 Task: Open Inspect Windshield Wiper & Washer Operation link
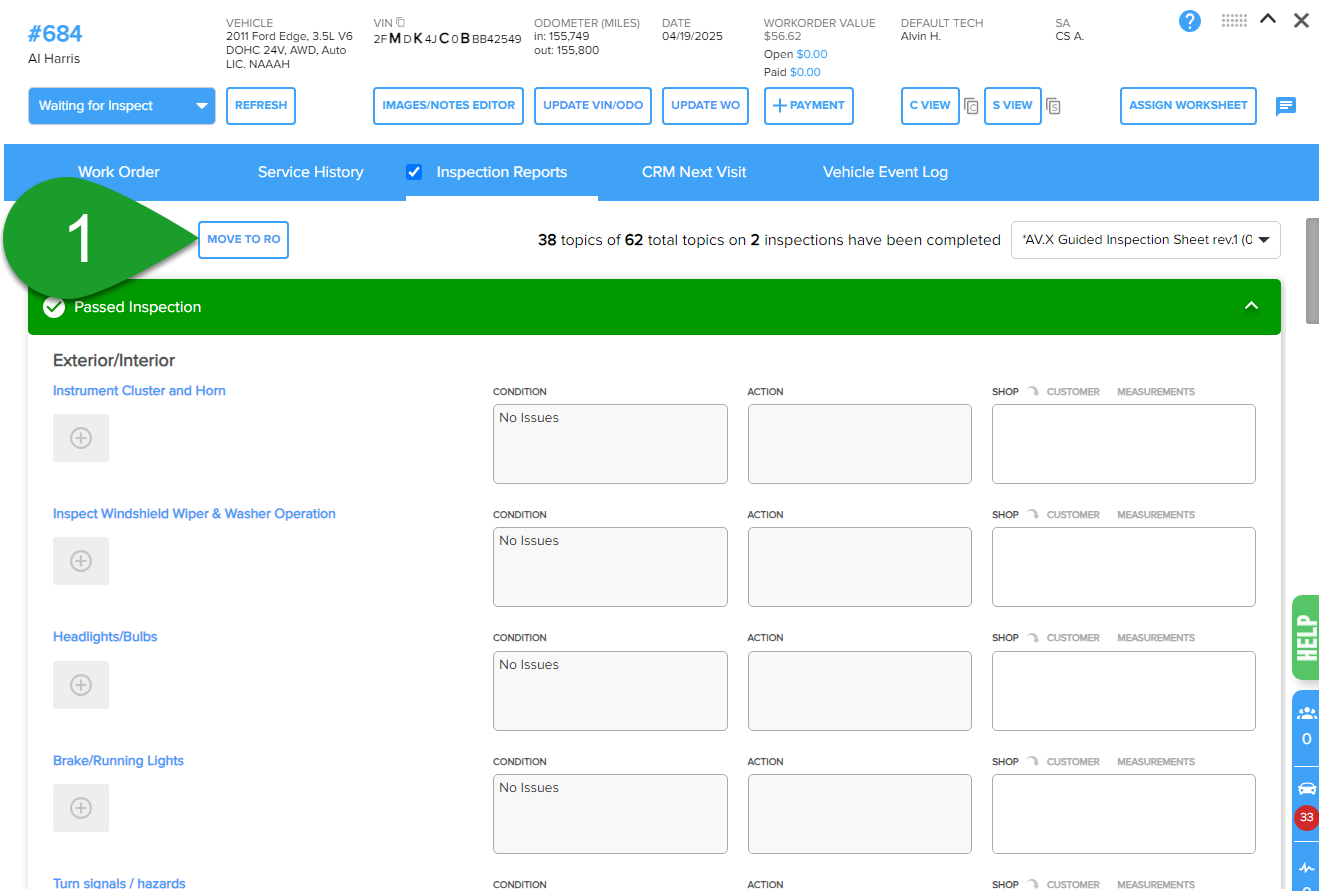point(194,514)
